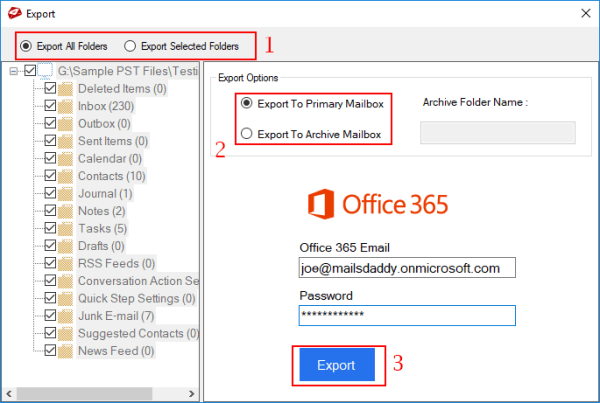Click the Junk E-mail folder icon
600x403 pixels.
click(x=67, y=316)
